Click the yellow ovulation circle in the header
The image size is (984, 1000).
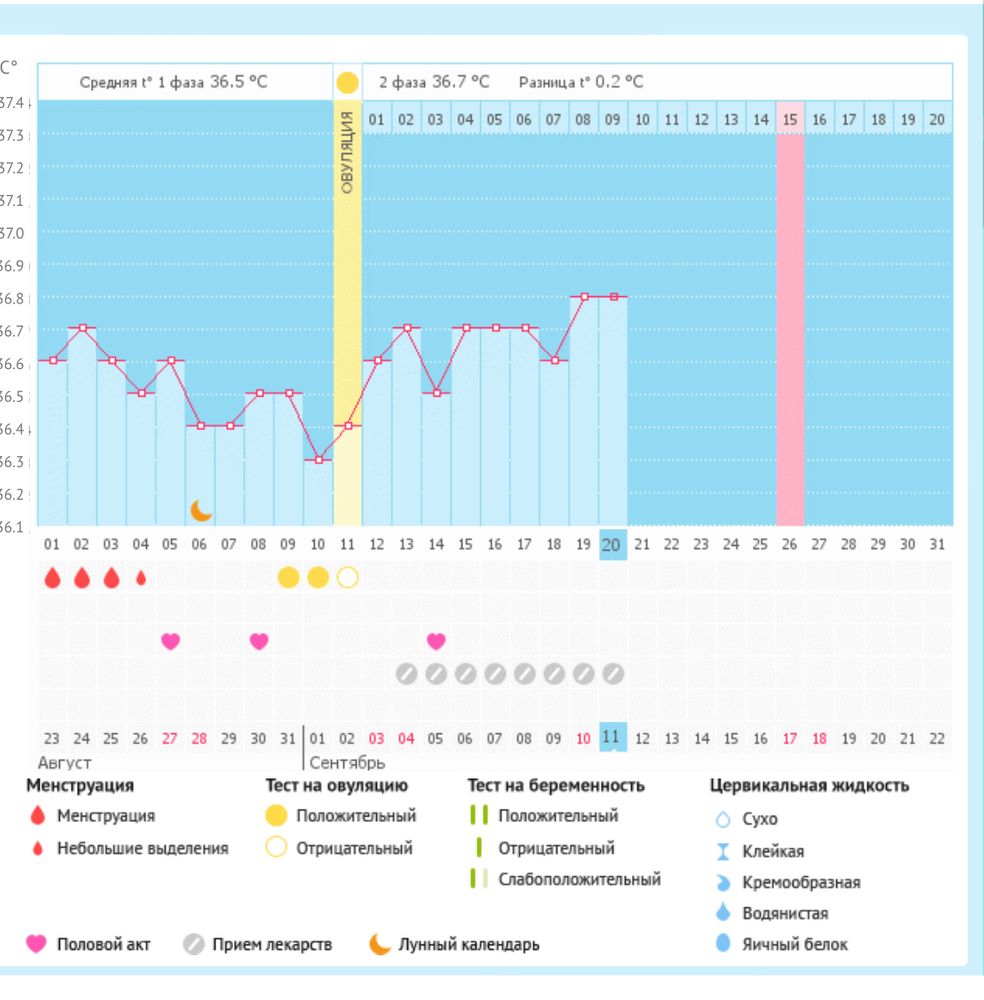click(x=347, y=82)
